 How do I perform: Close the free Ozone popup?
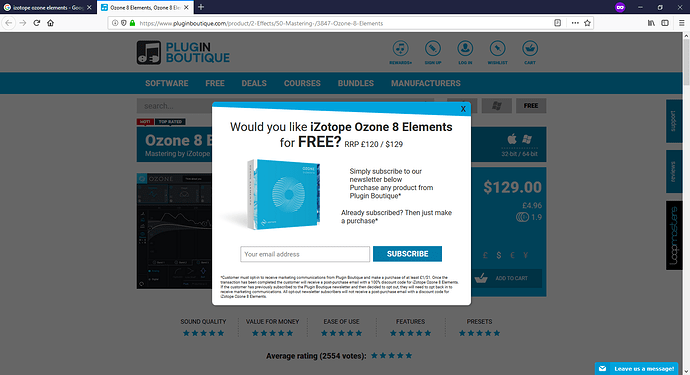[463, 109]
